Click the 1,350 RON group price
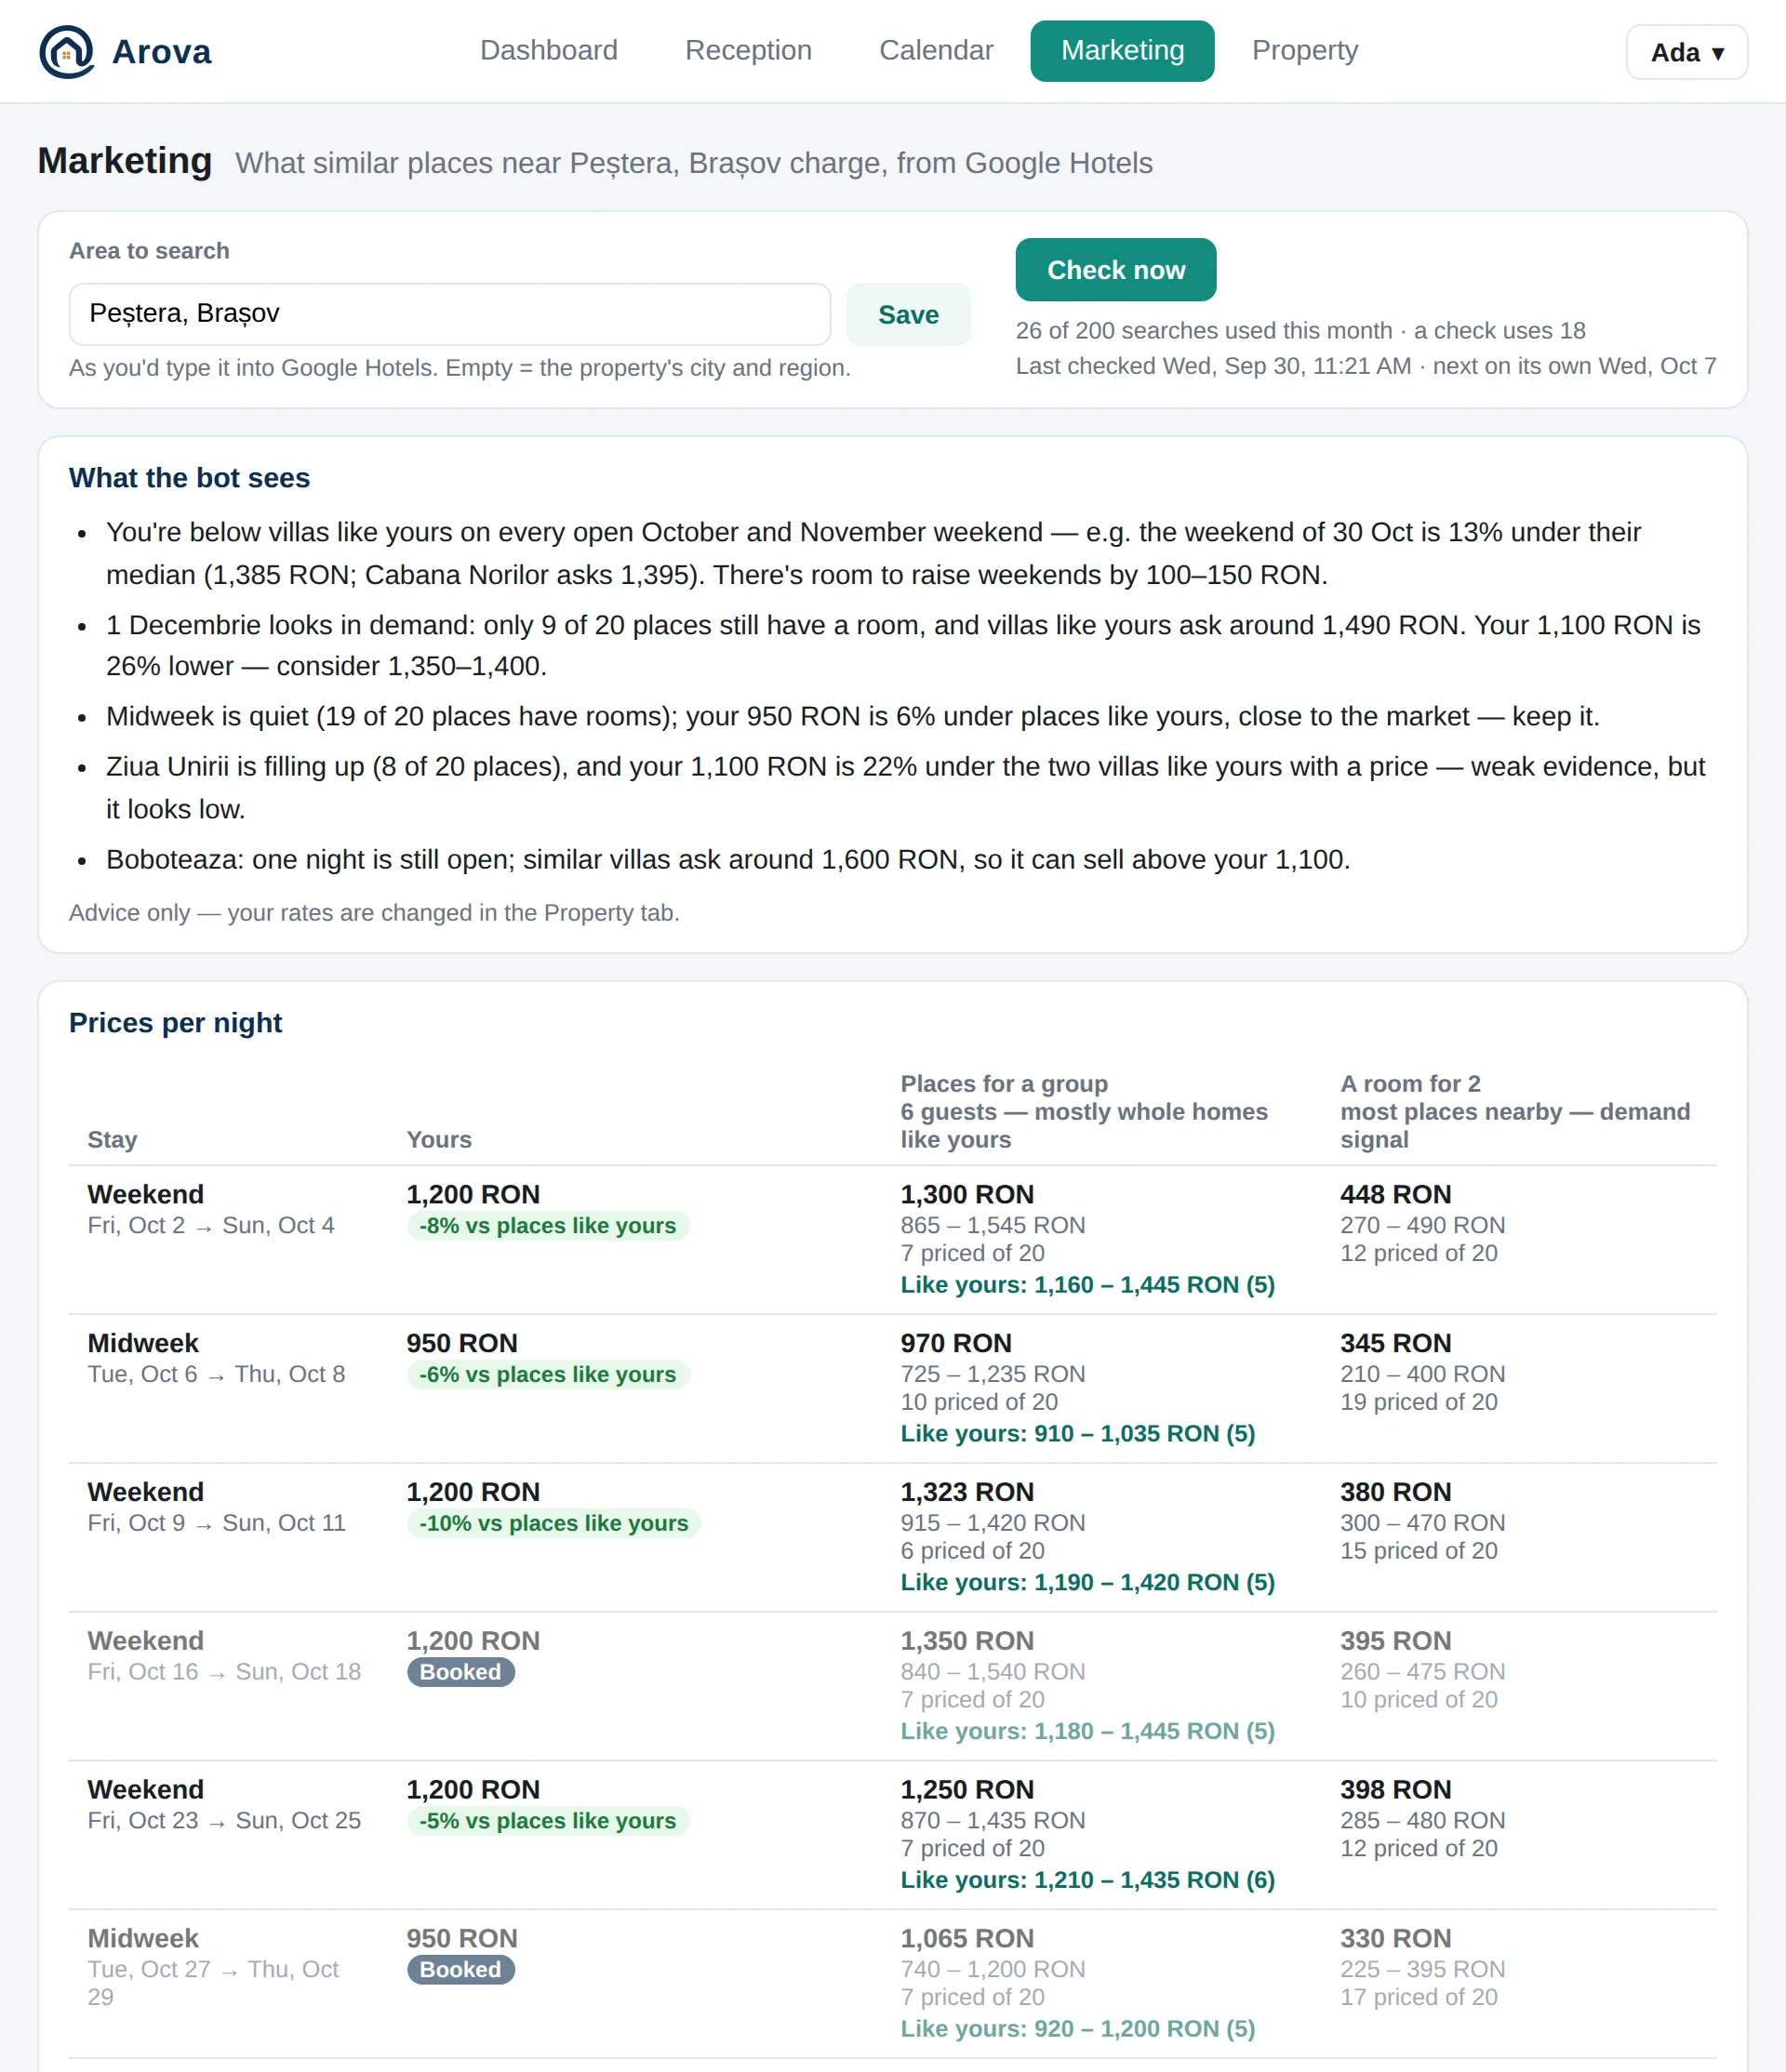This screenshot has height=2072, width=1786. (x=967, y=1641)
